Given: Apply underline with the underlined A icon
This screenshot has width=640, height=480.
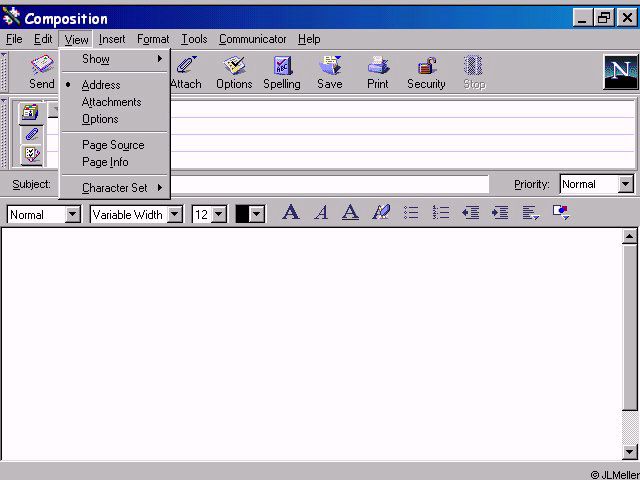Looking at the screenshot, I should pyautogui.click(x=351, y=213).
